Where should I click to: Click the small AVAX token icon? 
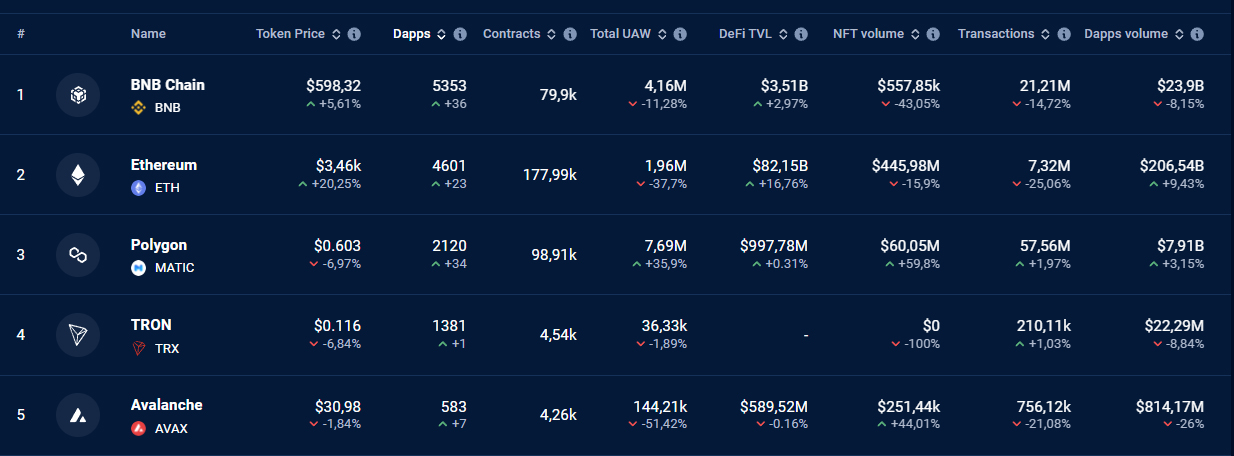139,428
